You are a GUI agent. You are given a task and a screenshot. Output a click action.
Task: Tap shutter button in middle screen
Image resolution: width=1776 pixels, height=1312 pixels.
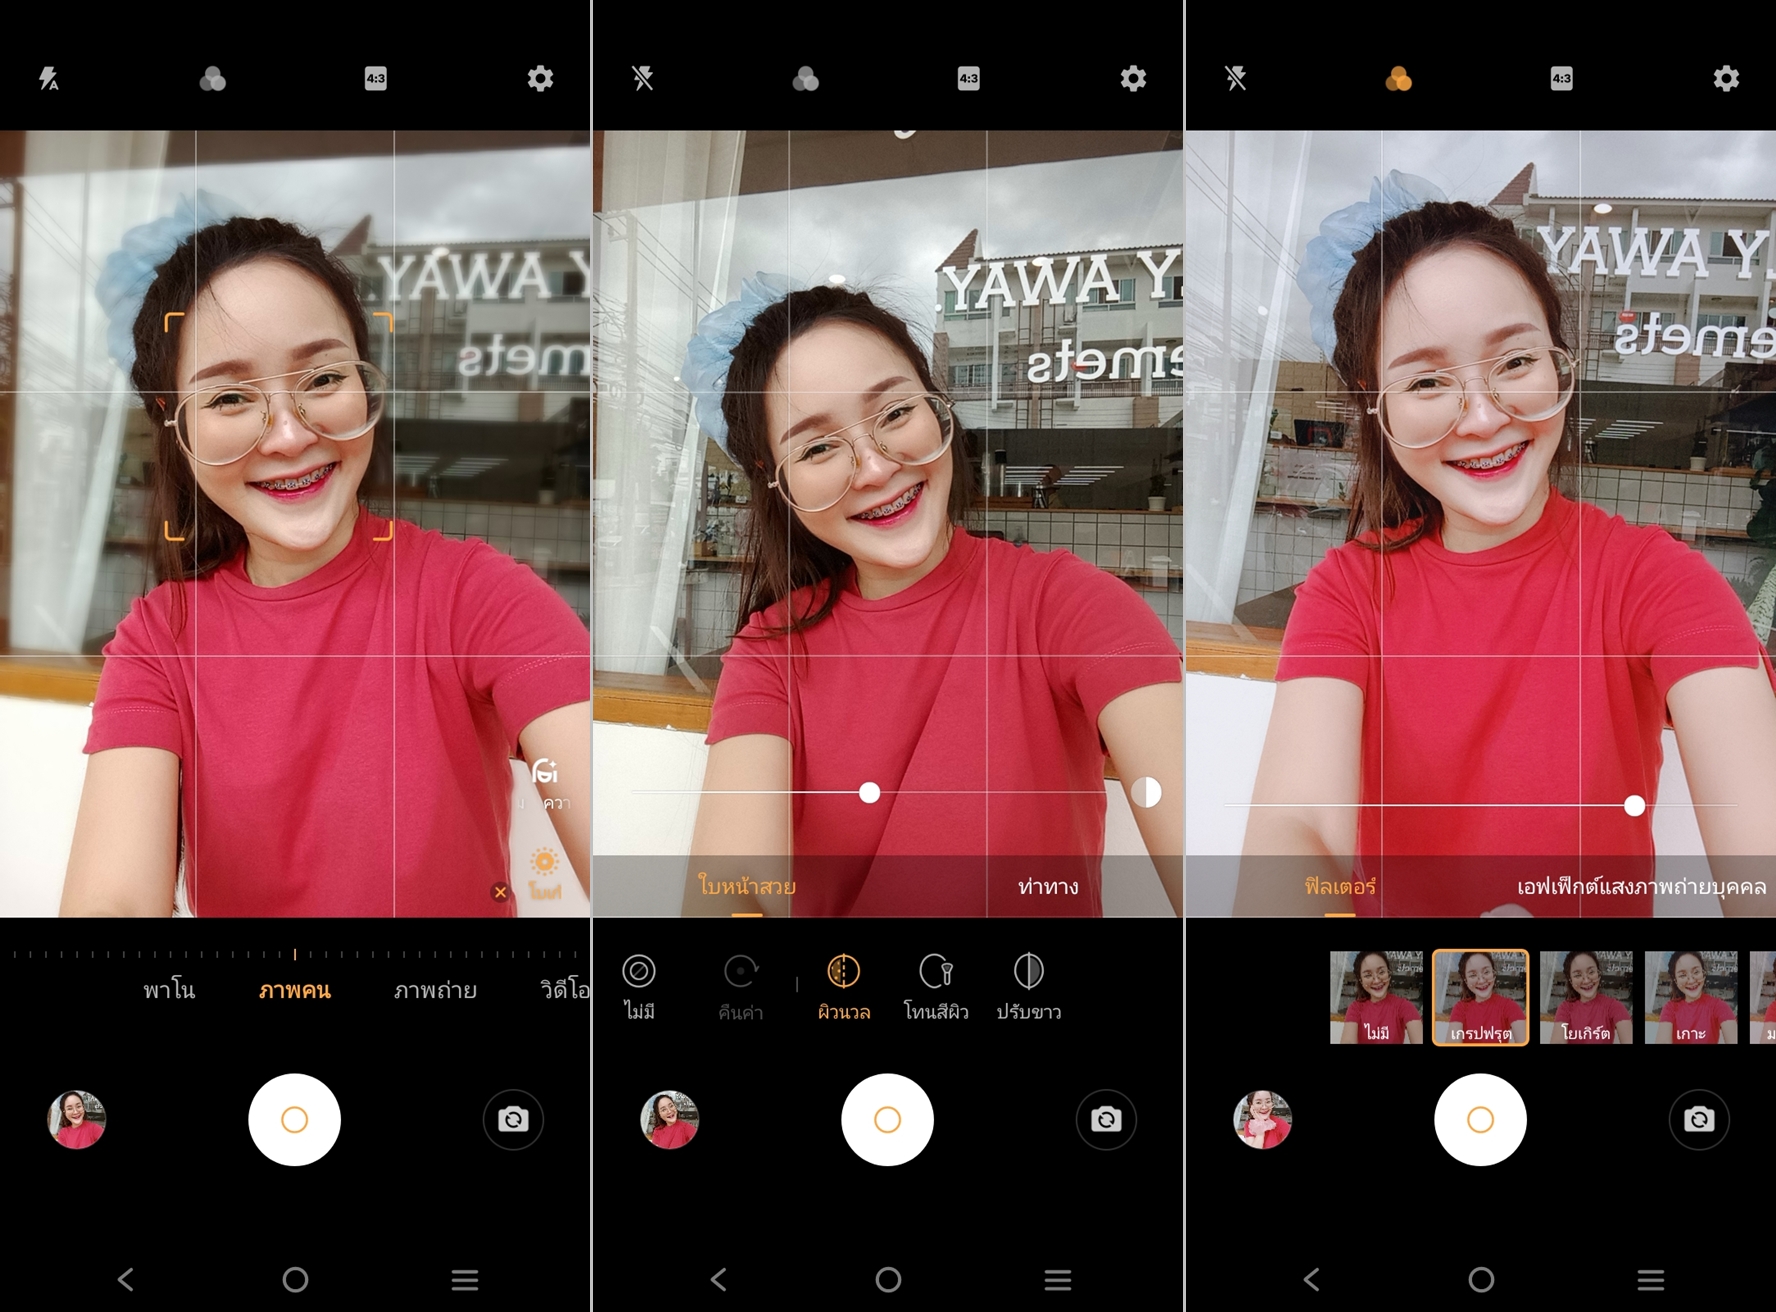[x=887, y=1119]
